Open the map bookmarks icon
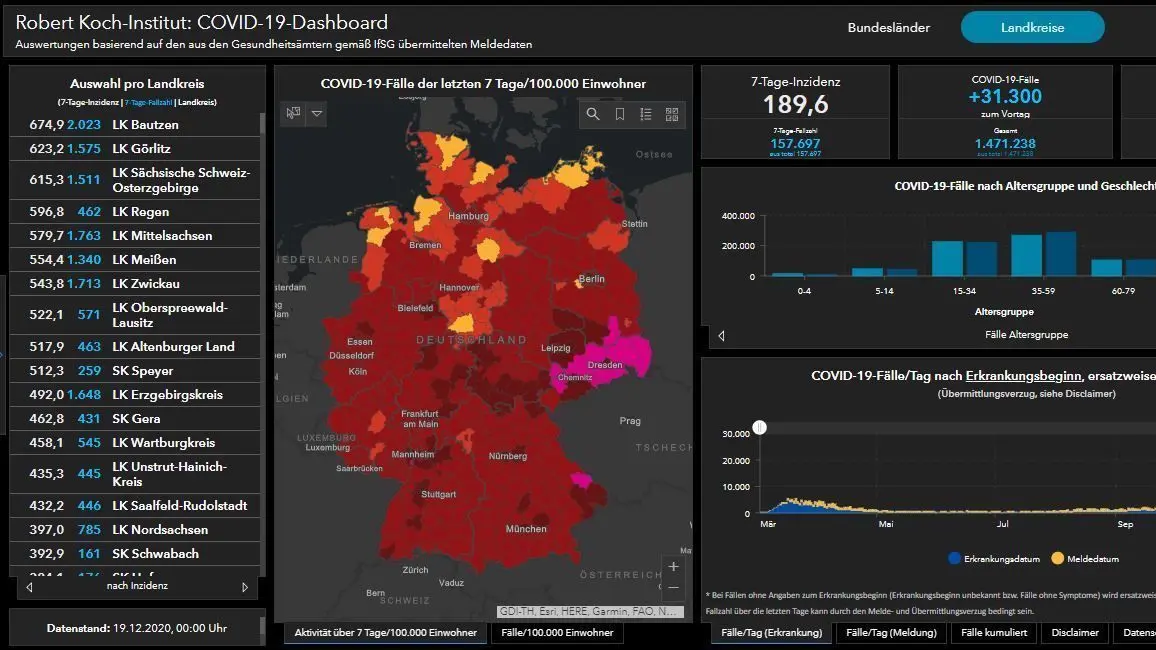This screenshot has height=650, width=1156. [x=620, y=114]
